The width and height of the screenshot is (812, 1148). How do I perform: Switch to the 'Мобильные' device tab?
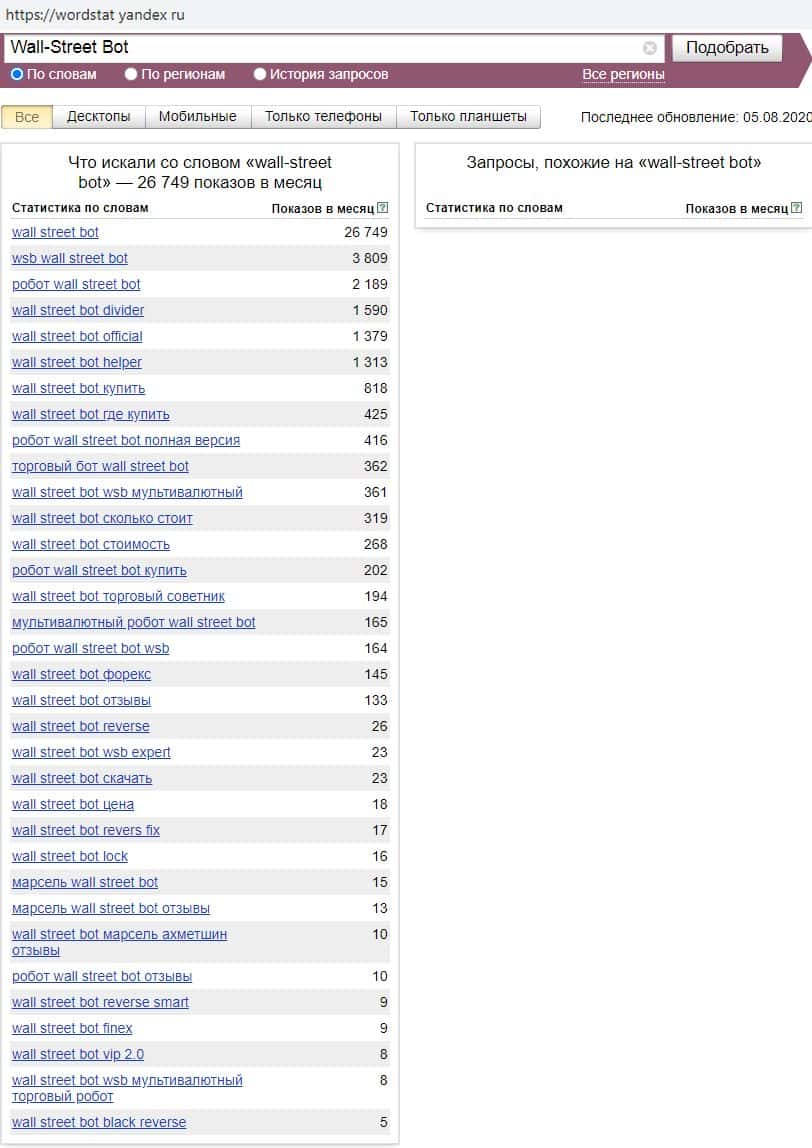pos(197,117)
